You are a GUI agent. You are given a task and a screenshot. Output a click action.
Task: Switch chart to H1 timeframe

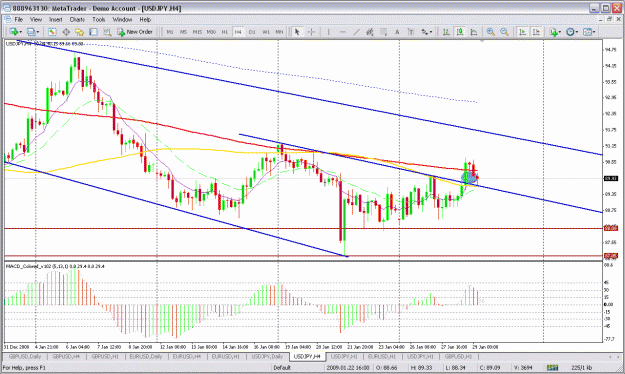tap(225, 32)
